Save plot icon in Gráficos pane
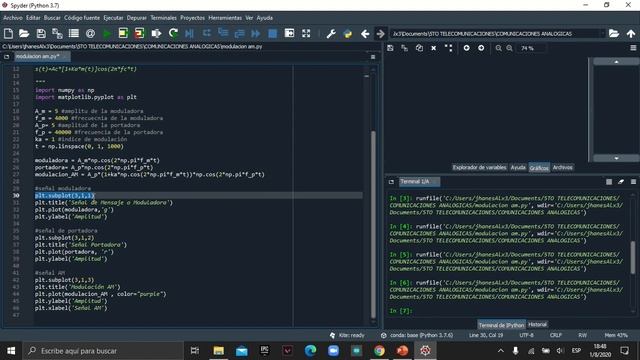This screenshot has height=360, width=640. 390,48
